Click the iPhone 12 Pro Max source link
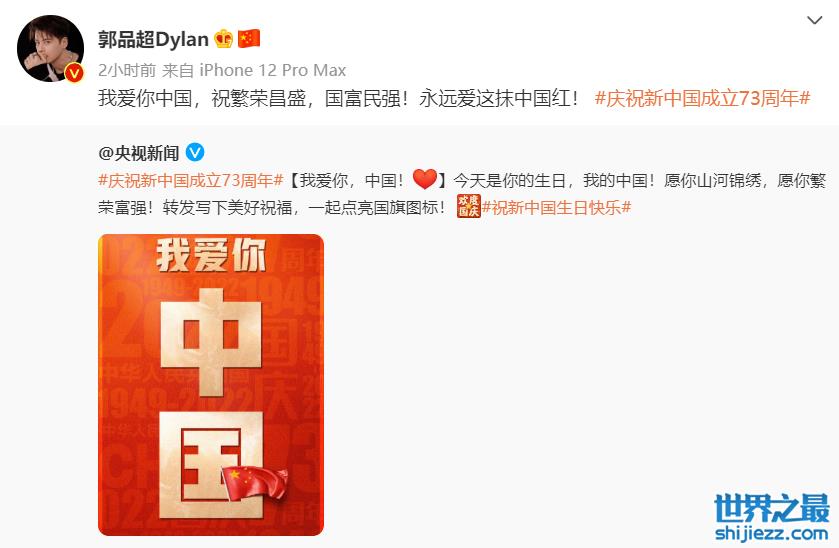This screenshot has height=548, width=839. point(272,70)
